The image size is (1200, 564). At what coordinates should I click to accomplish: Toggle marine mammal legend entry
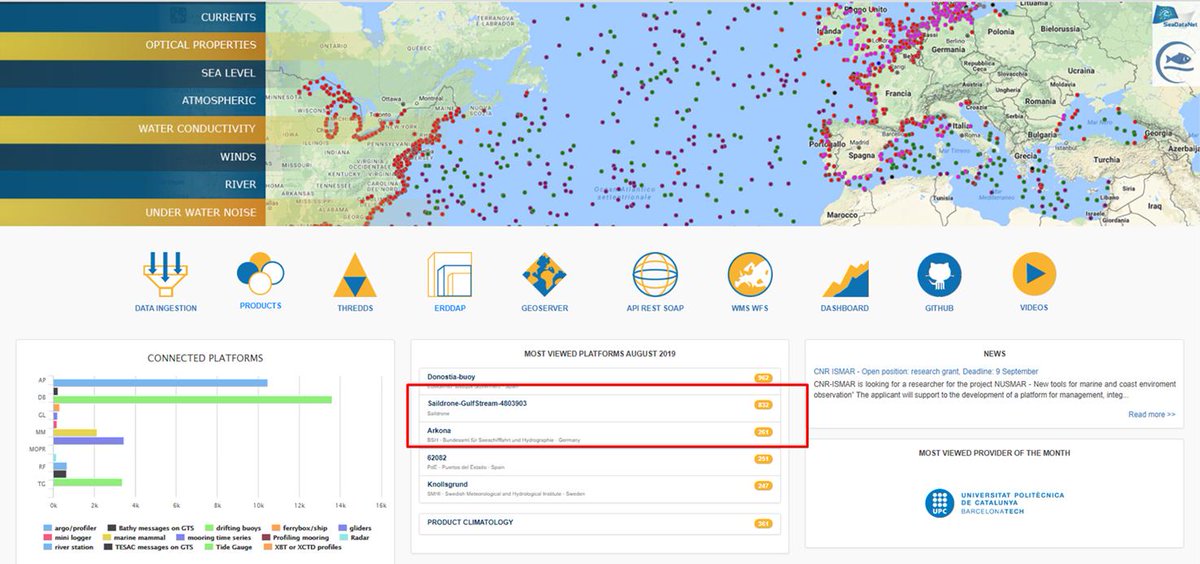[134, 538]
